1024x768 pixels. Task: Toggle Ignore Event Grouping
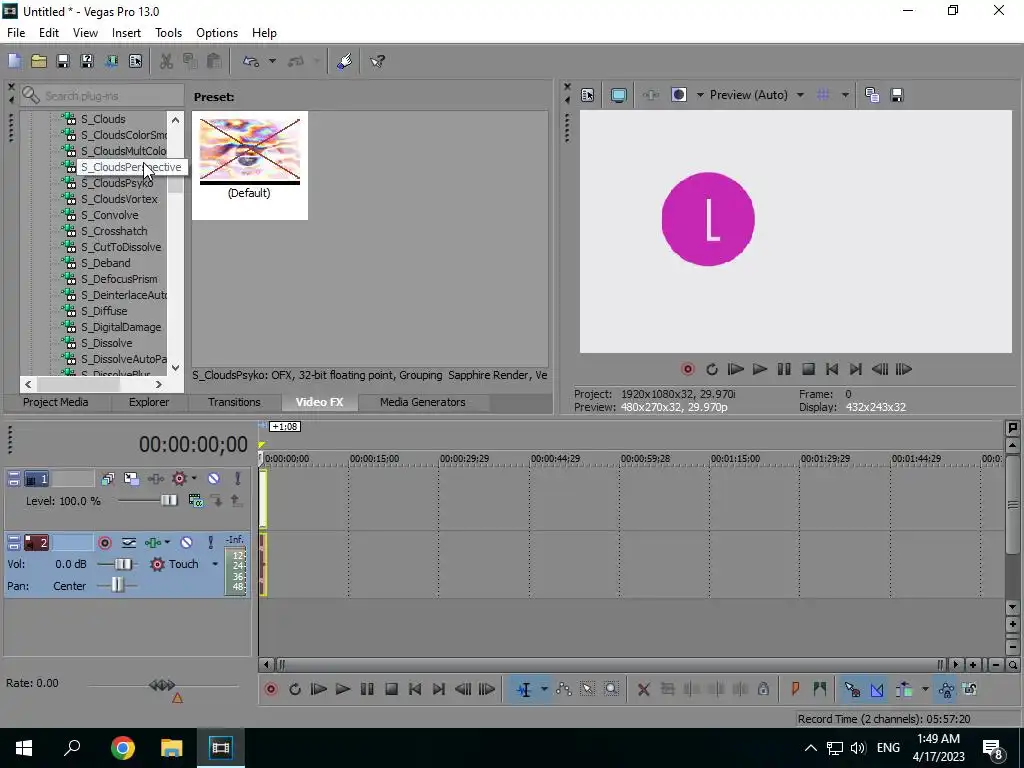(970, 689)
